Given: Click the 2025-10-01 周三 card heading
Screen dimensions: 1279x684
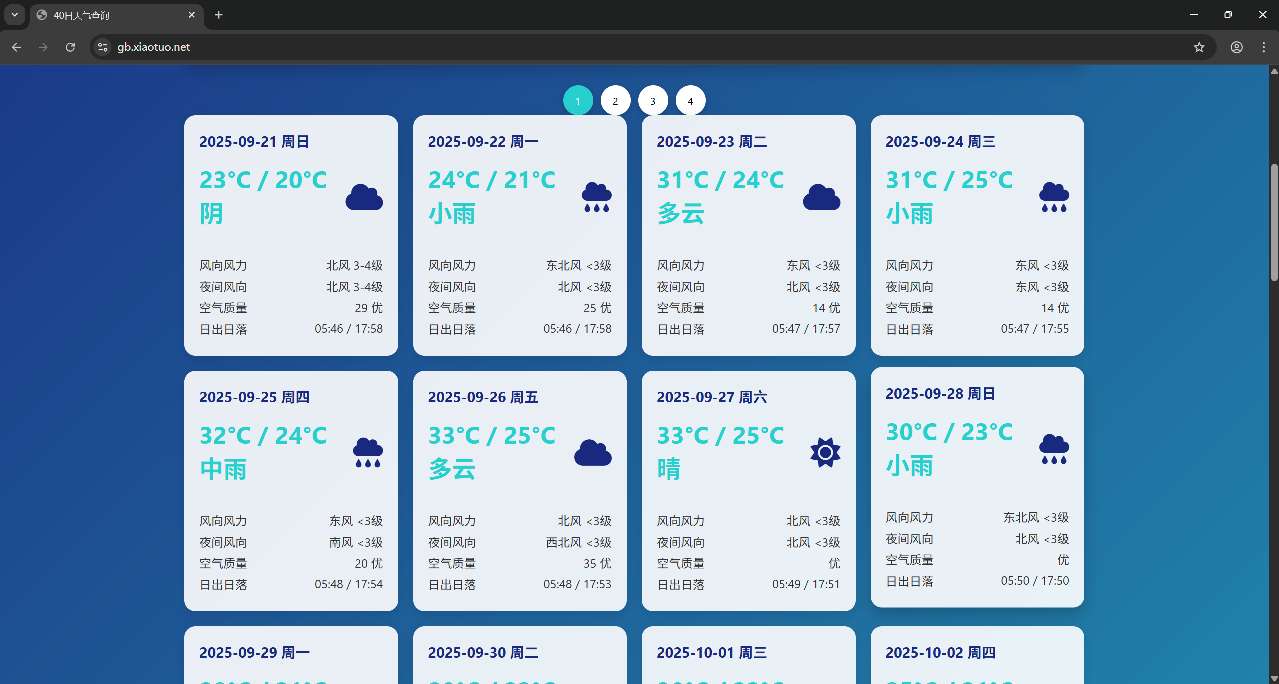Looking at the screenshot, I should pos(711,652).
